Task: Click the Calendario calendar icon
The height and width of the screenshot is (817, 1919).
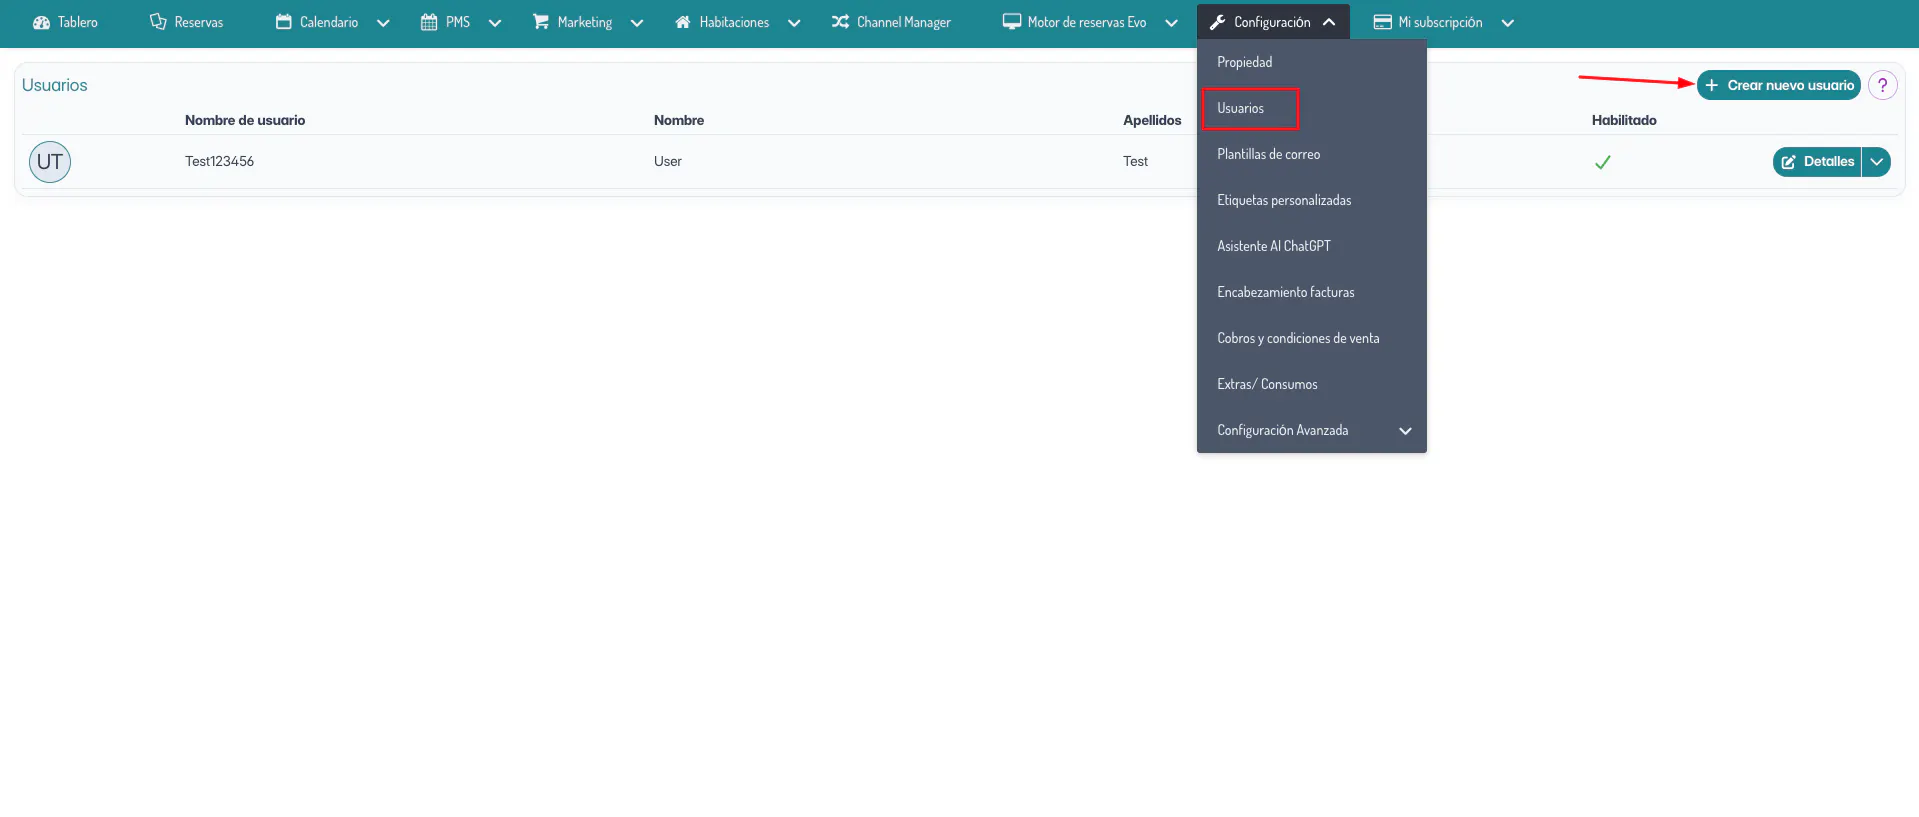Action: click(x=284, y=21)
